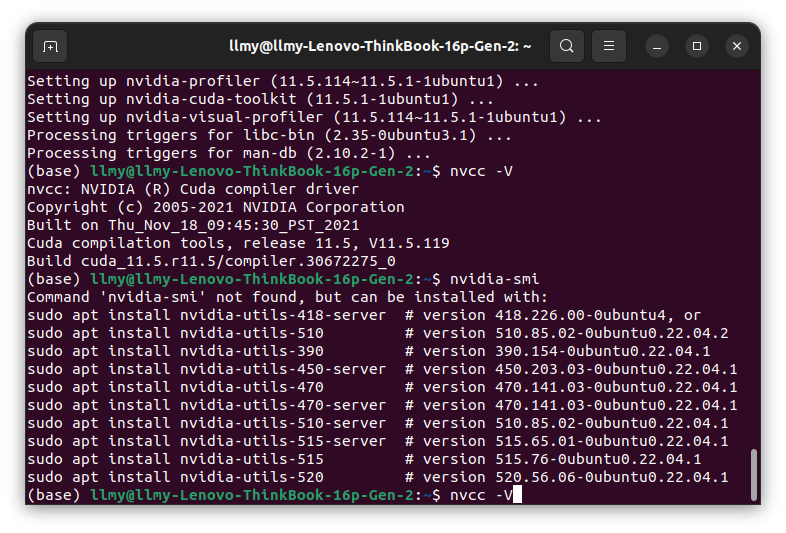Click the 'nvidia-smi' command at the prompt

pyautogui.click(x=494, y=279)
